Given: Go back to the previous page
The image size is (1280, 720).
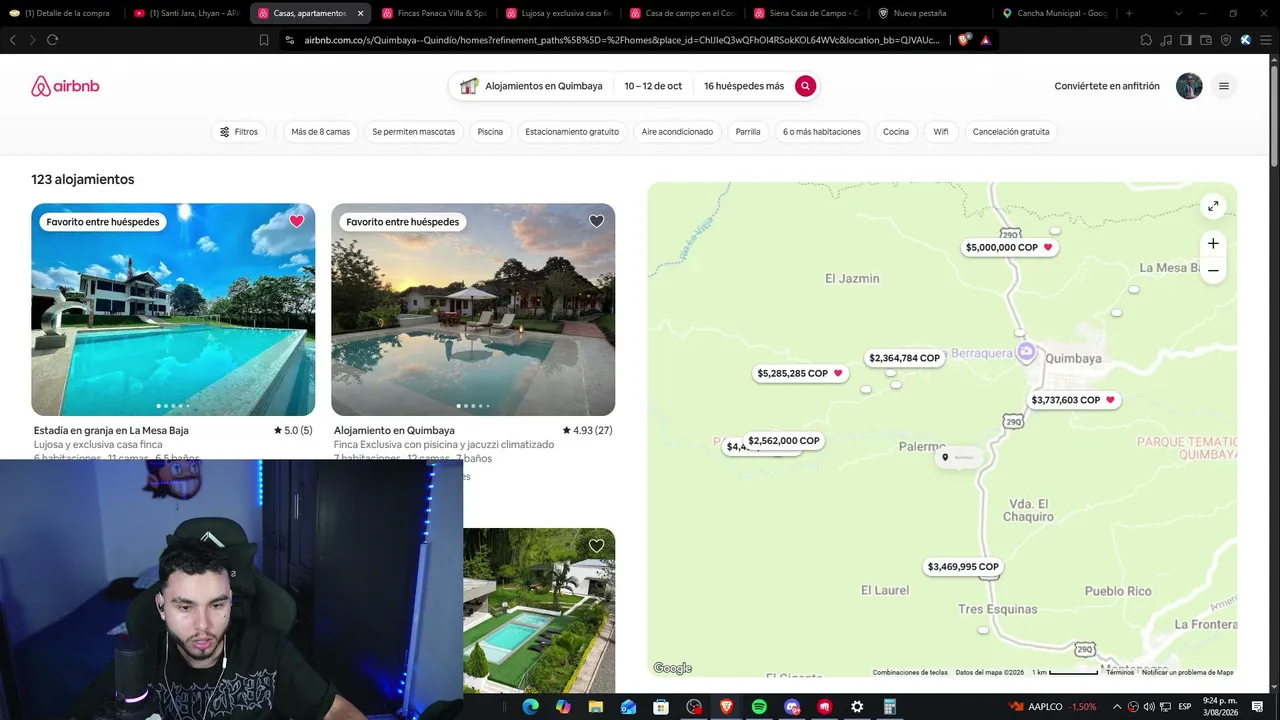Looking at the screenshot, I should pos(12,40).
